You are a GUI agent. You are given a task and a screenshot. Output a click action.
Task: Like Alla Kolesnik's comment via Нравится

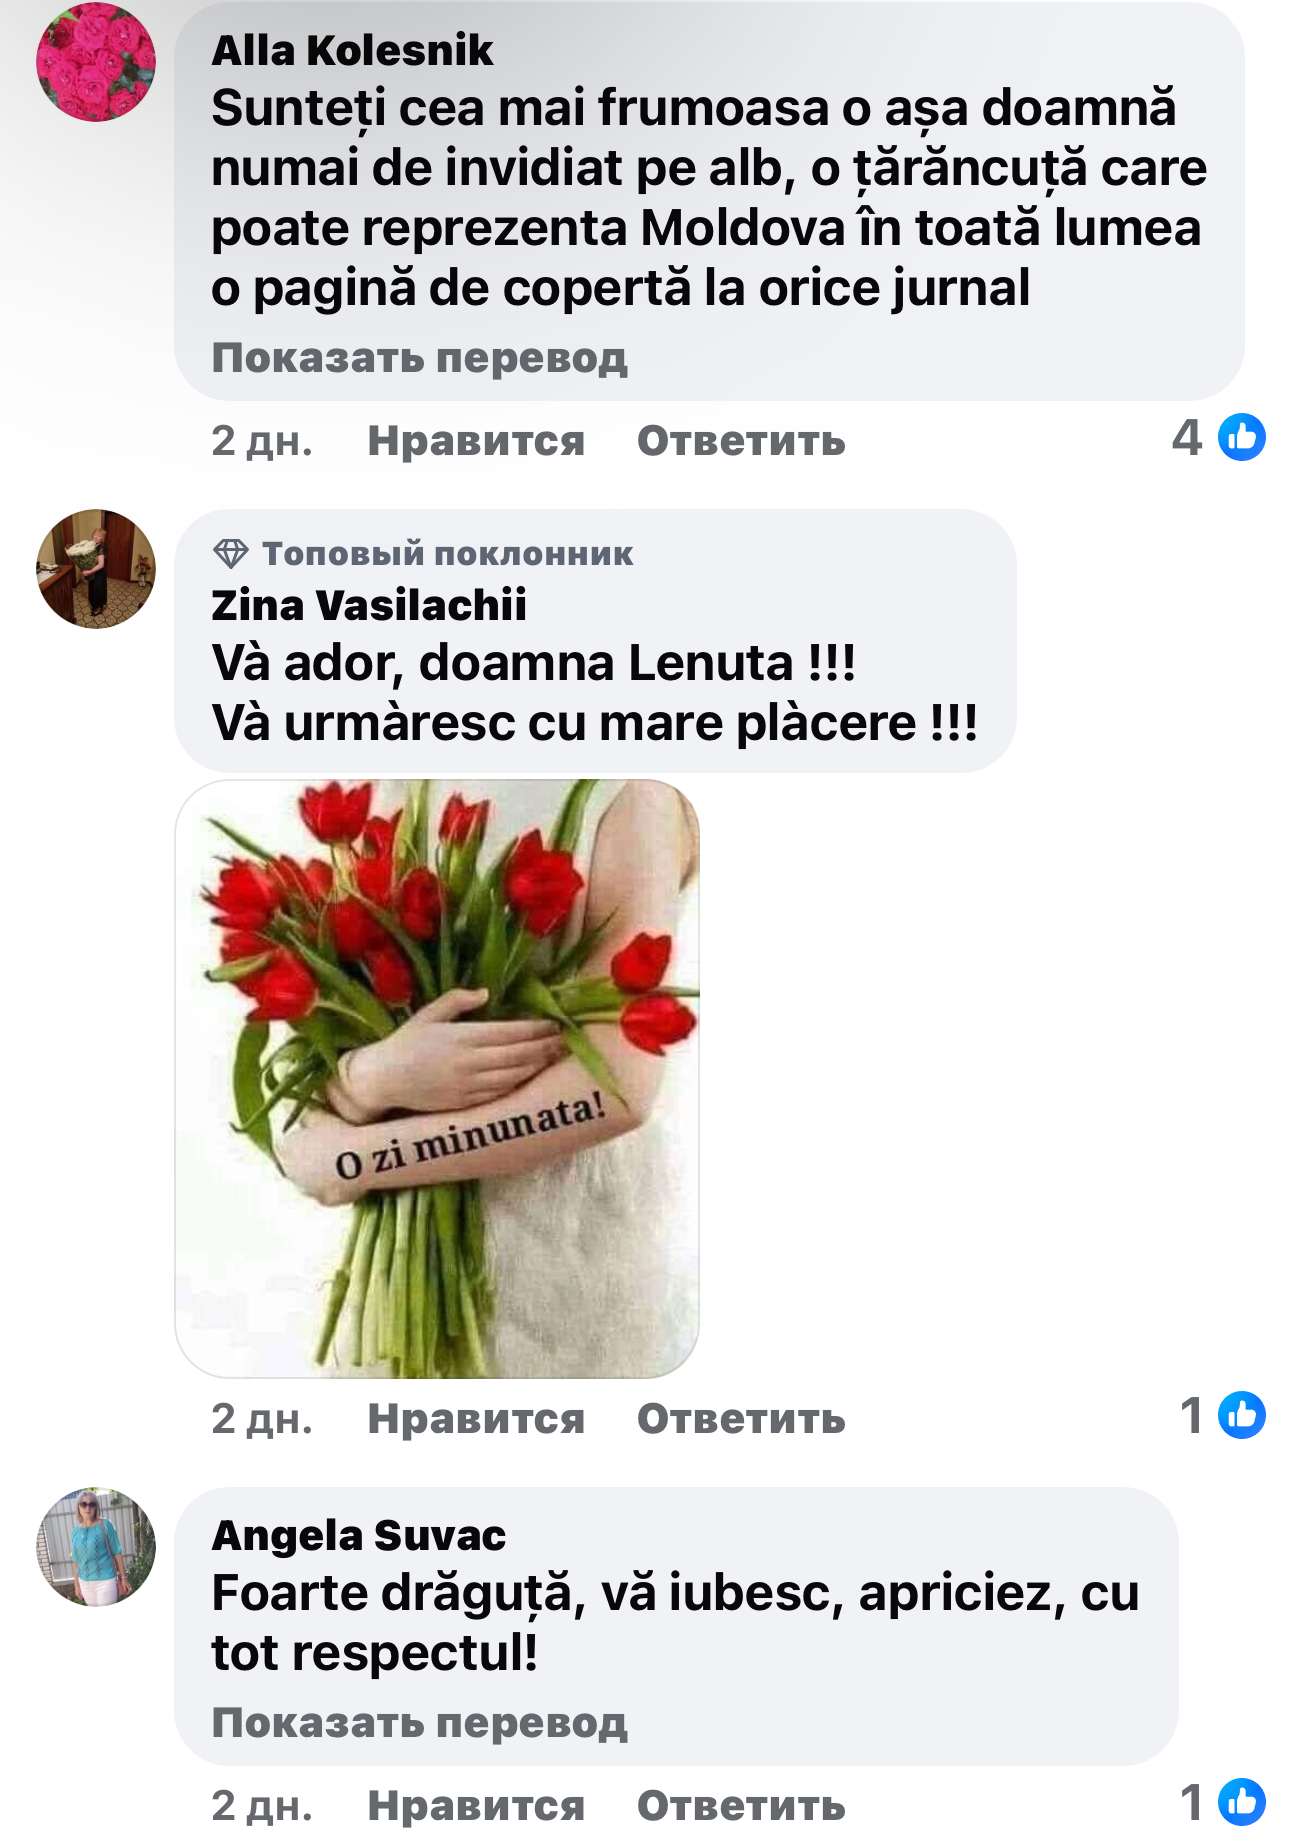tap(476, 440)
